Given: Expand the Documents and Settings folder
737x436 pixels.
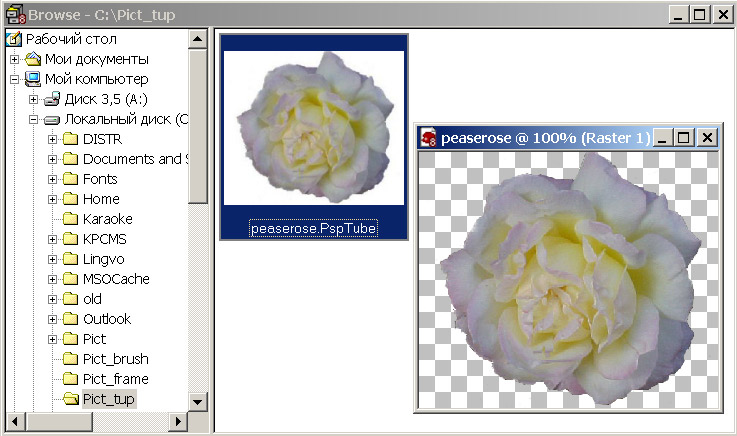Looking at the screenshot, I should 52,159.
